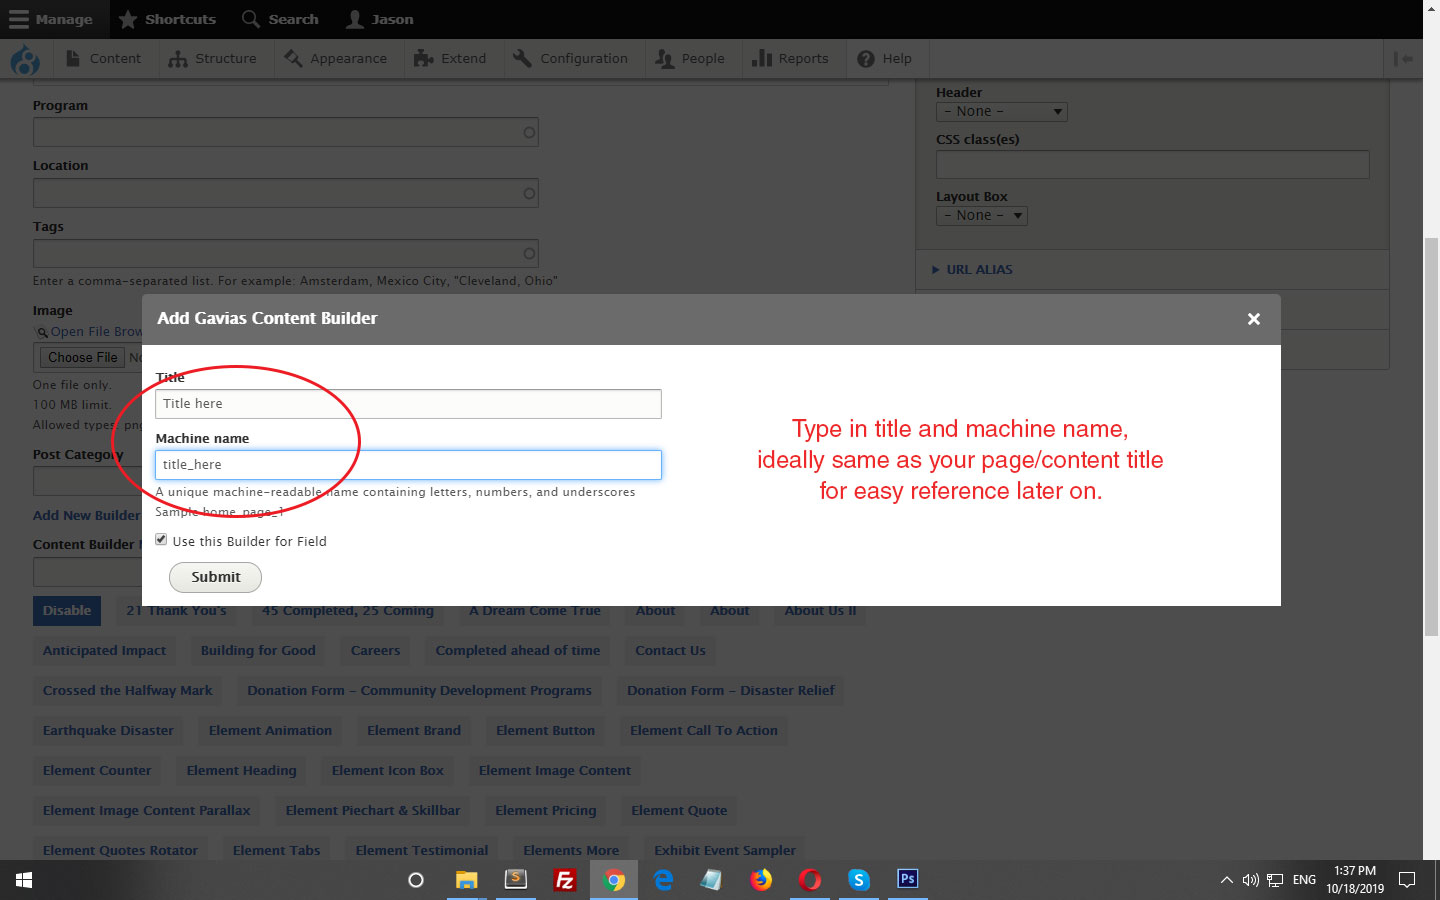The height and width of the screenshot is (900, 1440).
Task: Open the Search magnifier in admin bar
Action: (251, 19)
